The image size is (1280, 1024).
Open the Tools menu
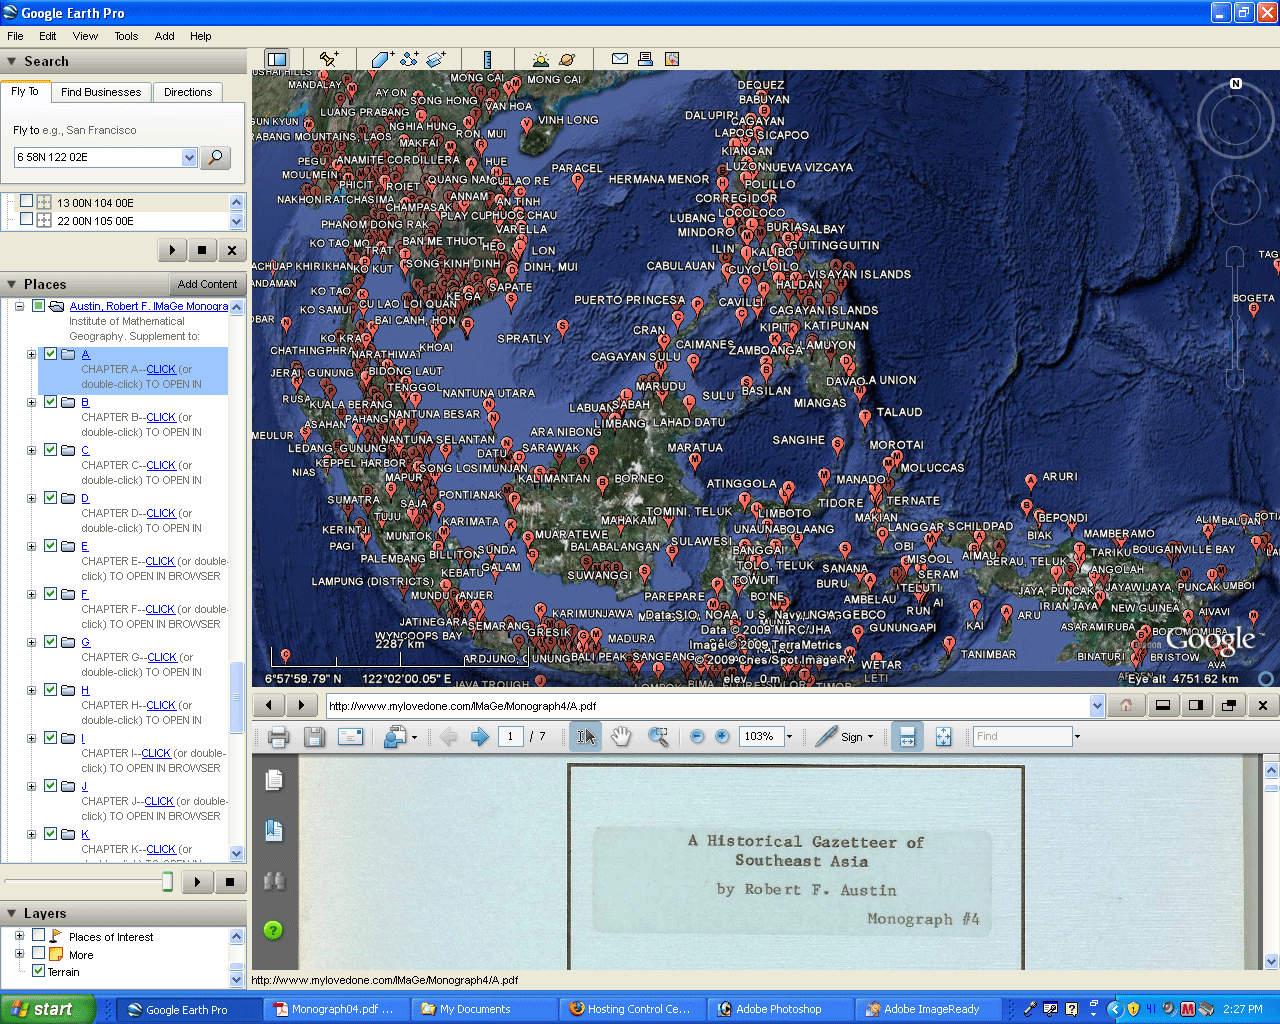(126, 36)
